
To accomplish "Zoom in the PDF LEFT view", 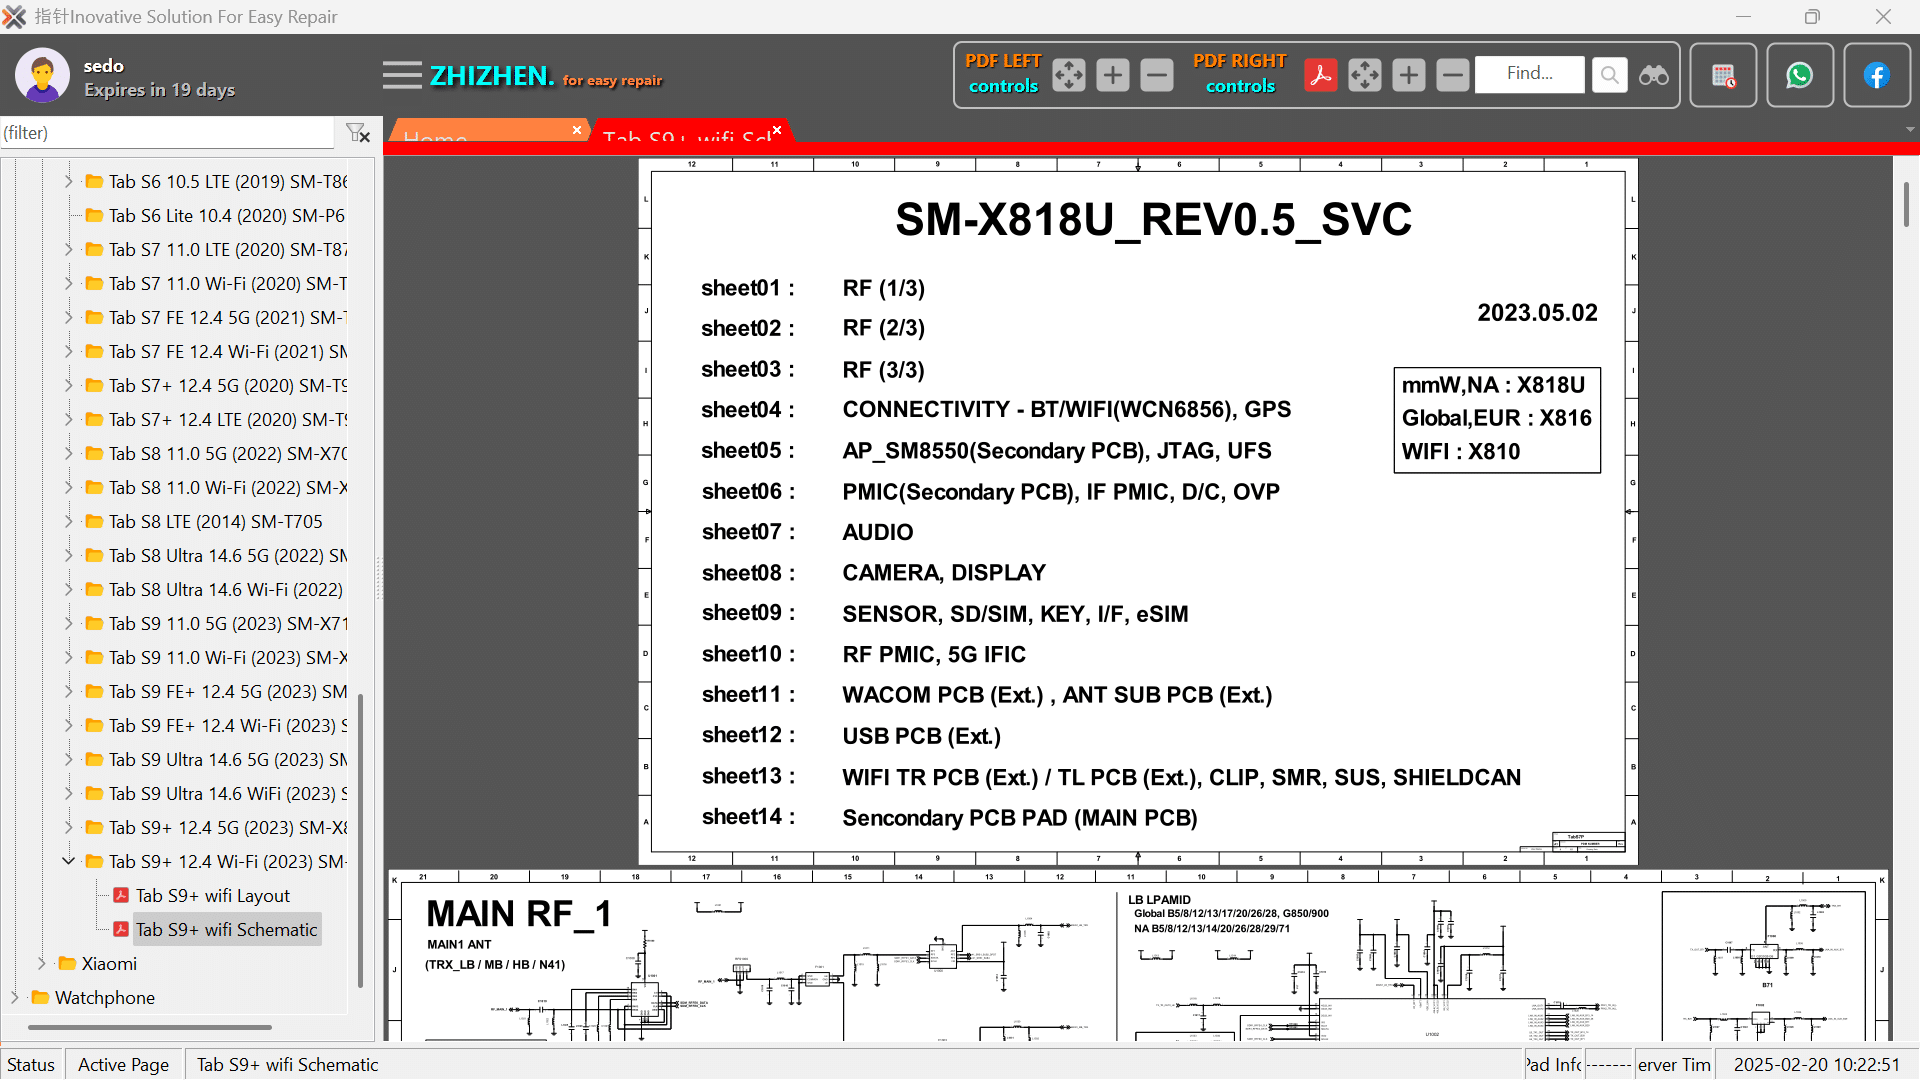I will point(1112,75).
